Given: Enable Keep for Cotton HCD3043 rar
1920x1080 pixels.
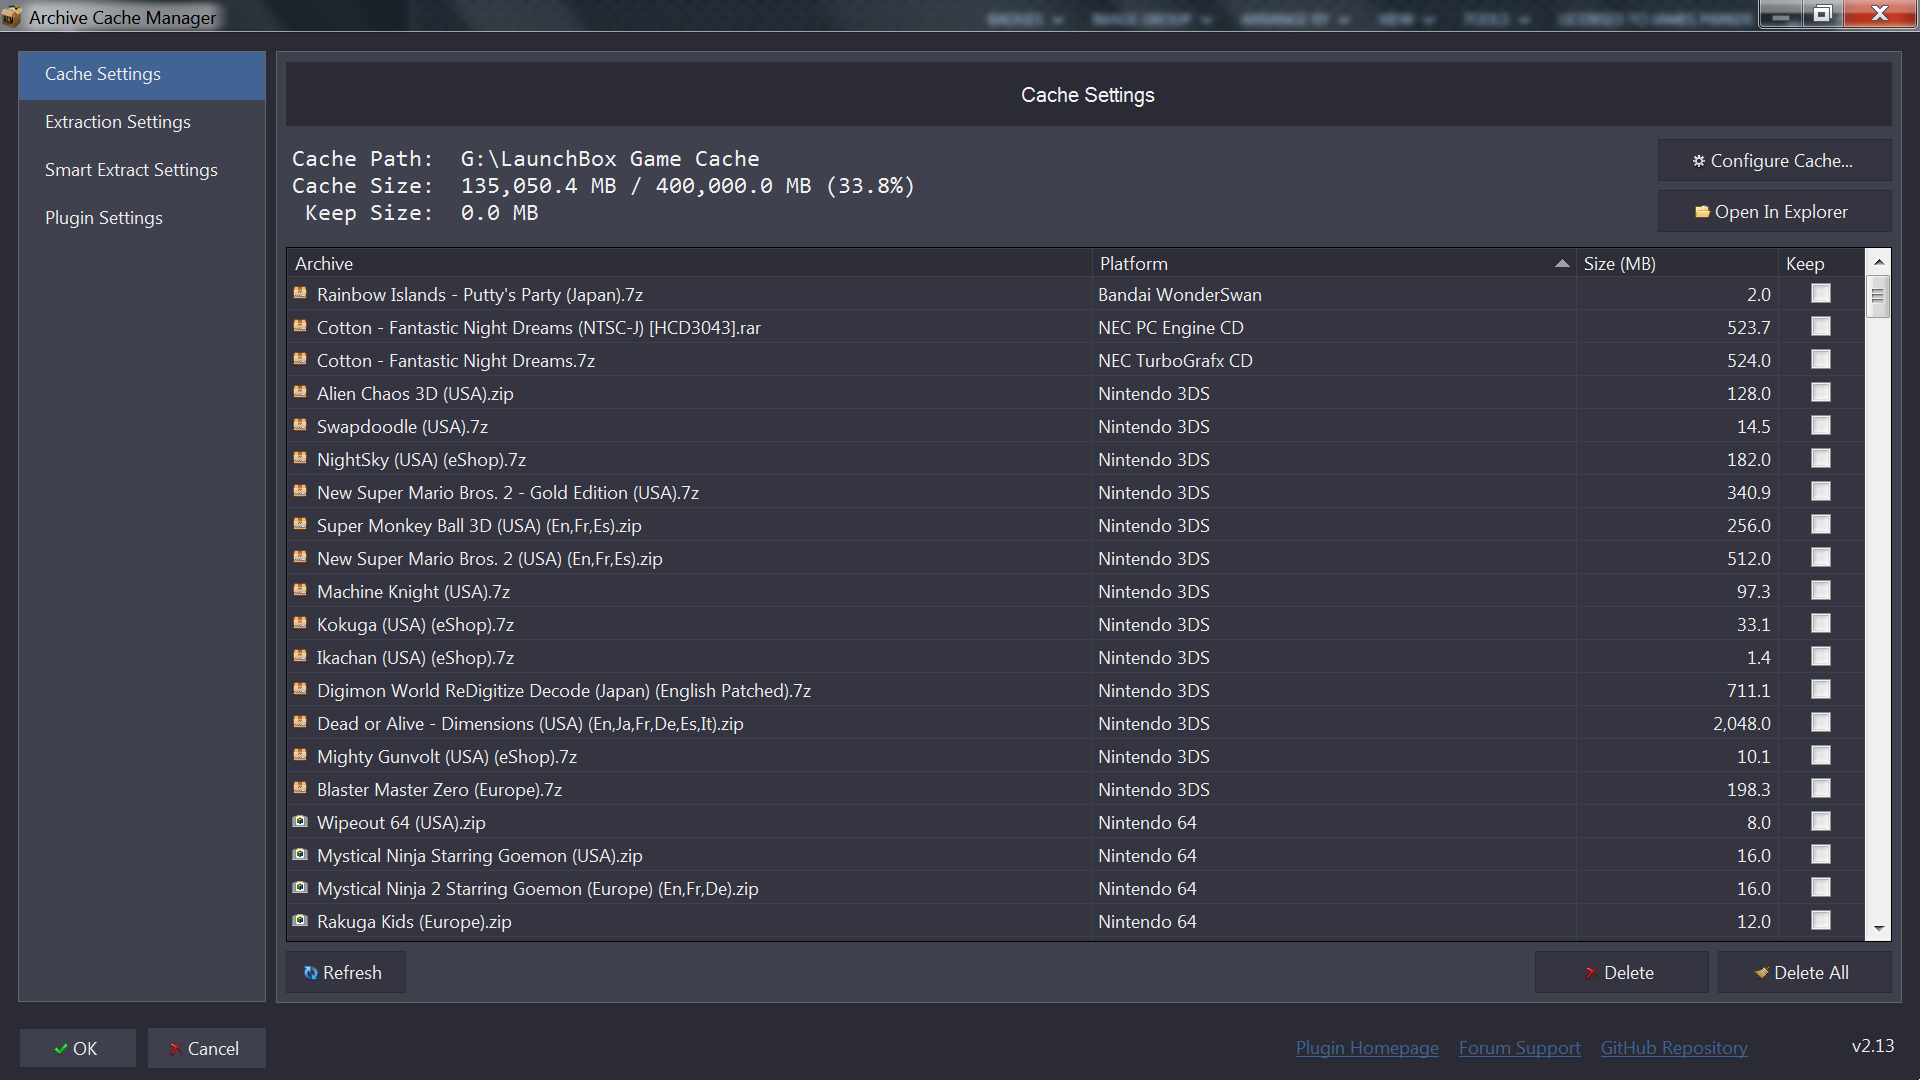Looking at the screenshot, I should point(1821,326).
